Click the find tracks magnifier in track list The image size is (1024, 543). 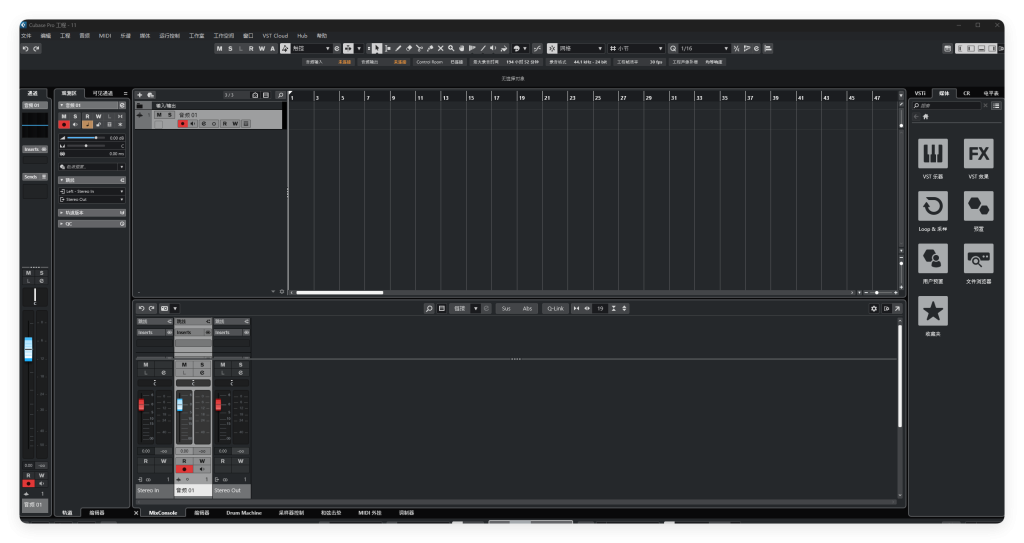280,95
